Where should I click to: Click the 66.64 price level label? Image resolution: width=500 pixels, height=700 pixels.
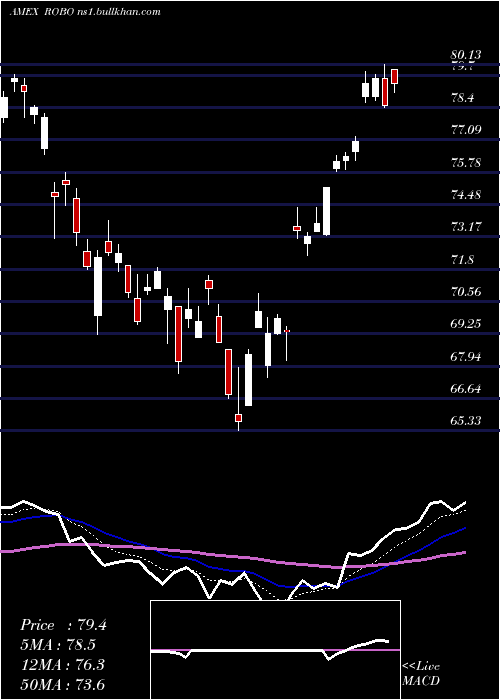(466, 389)
